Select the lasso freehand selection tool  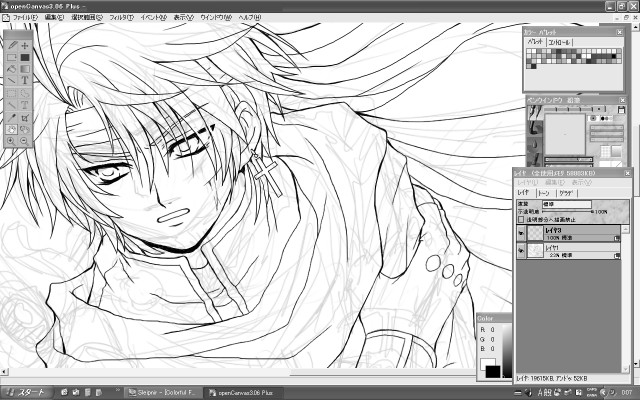click(x=25, y=94)
